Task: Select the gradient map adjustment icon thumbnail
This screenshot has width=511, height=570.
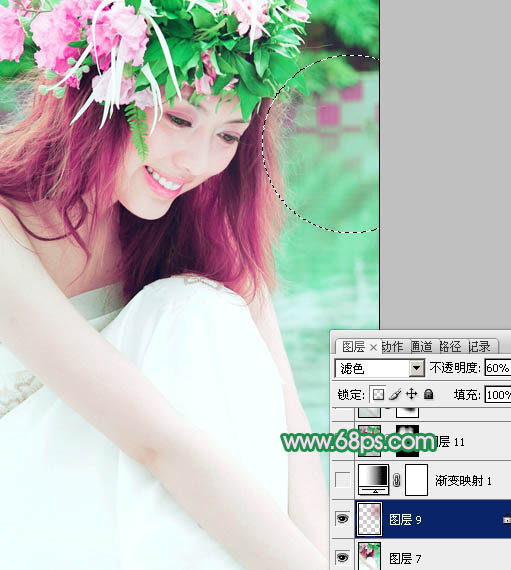Action: click(373, 479)
